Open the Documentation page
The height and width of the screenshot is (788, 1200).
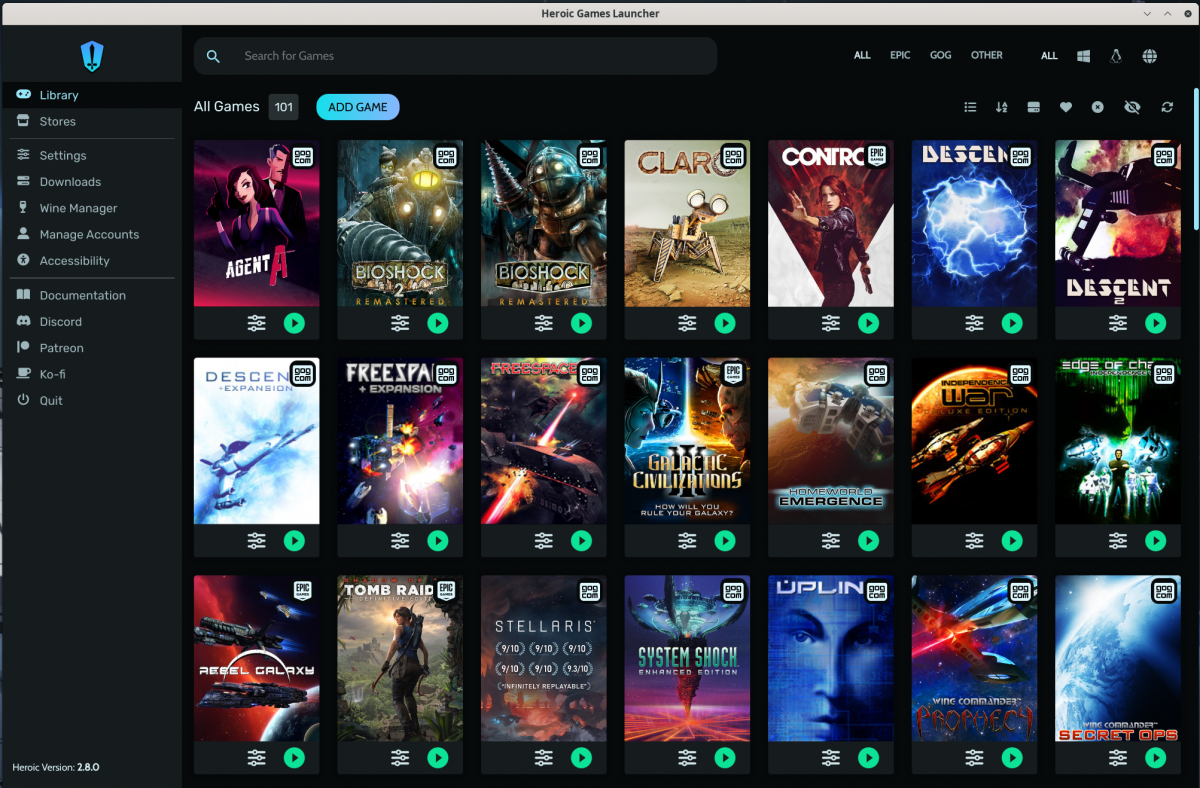click(84, 295)
